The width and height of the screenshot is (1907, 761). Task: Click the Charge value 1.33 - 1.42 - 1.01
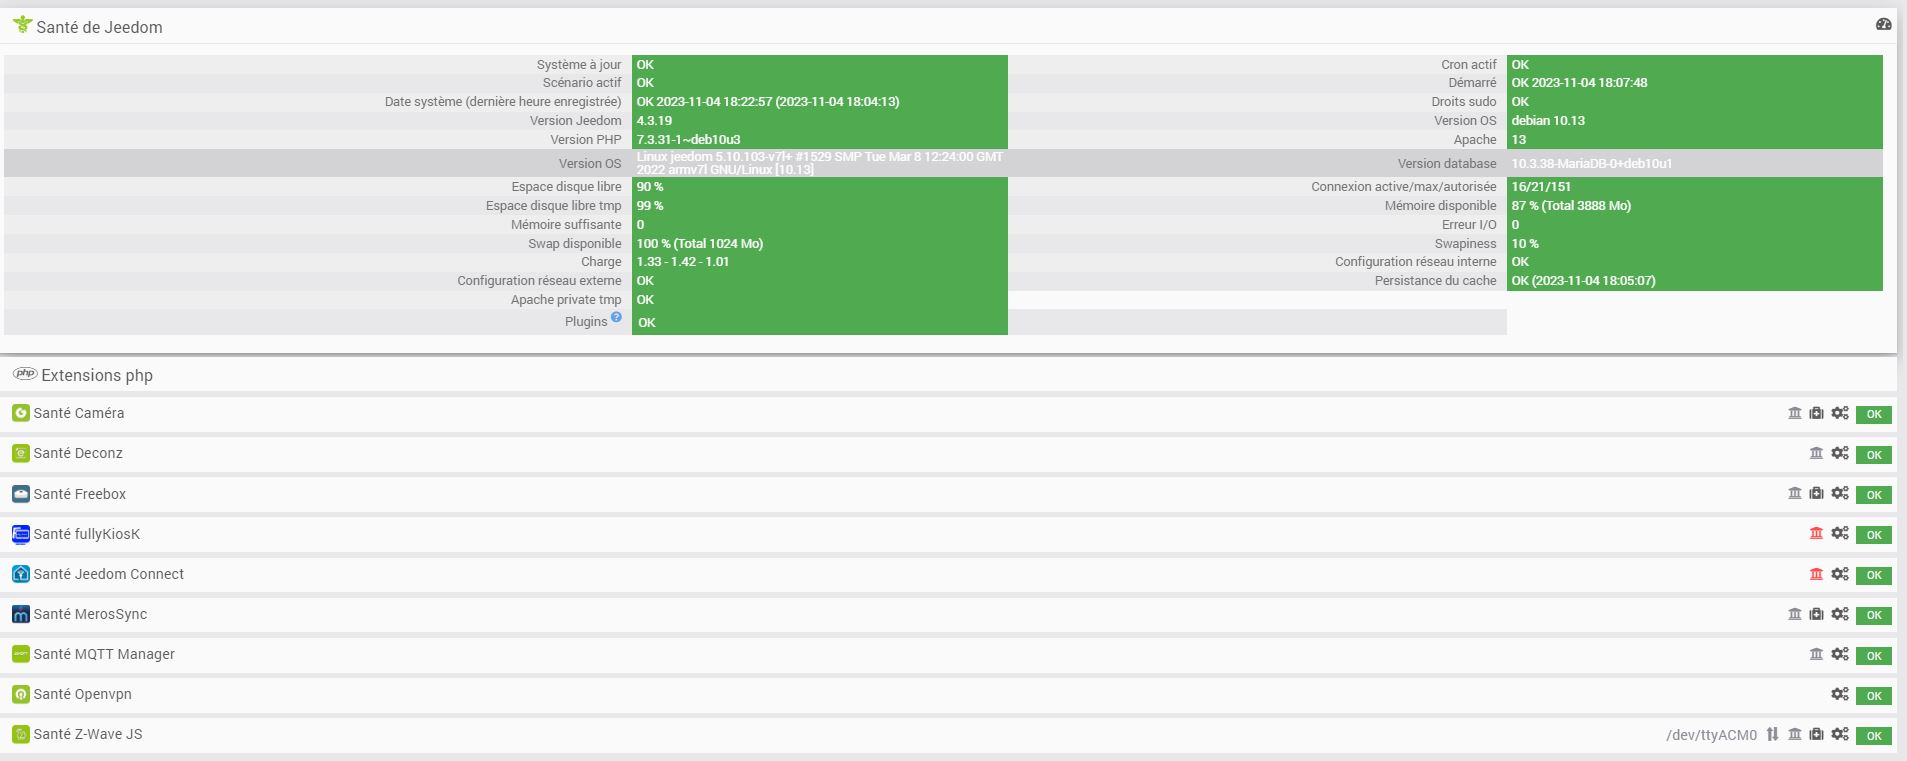click(x=683, y=262)
